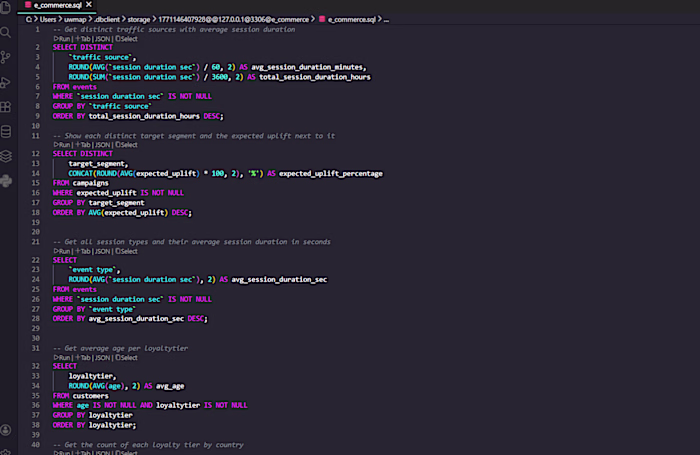Click 'loyaltytier,' on line 33
Viewport: 700px width, 455px height.
pyautogui.click(x=92, y=376)
